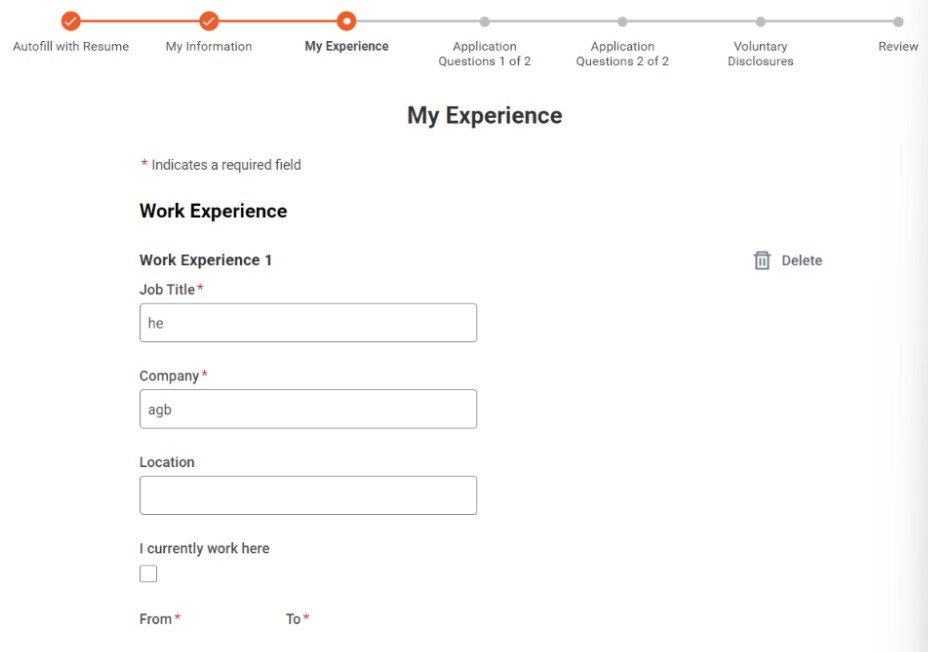The width and height of the screenshot is (928, 652).
Task: Click into the Company field containing 'agb'
Action: (308, 409)
